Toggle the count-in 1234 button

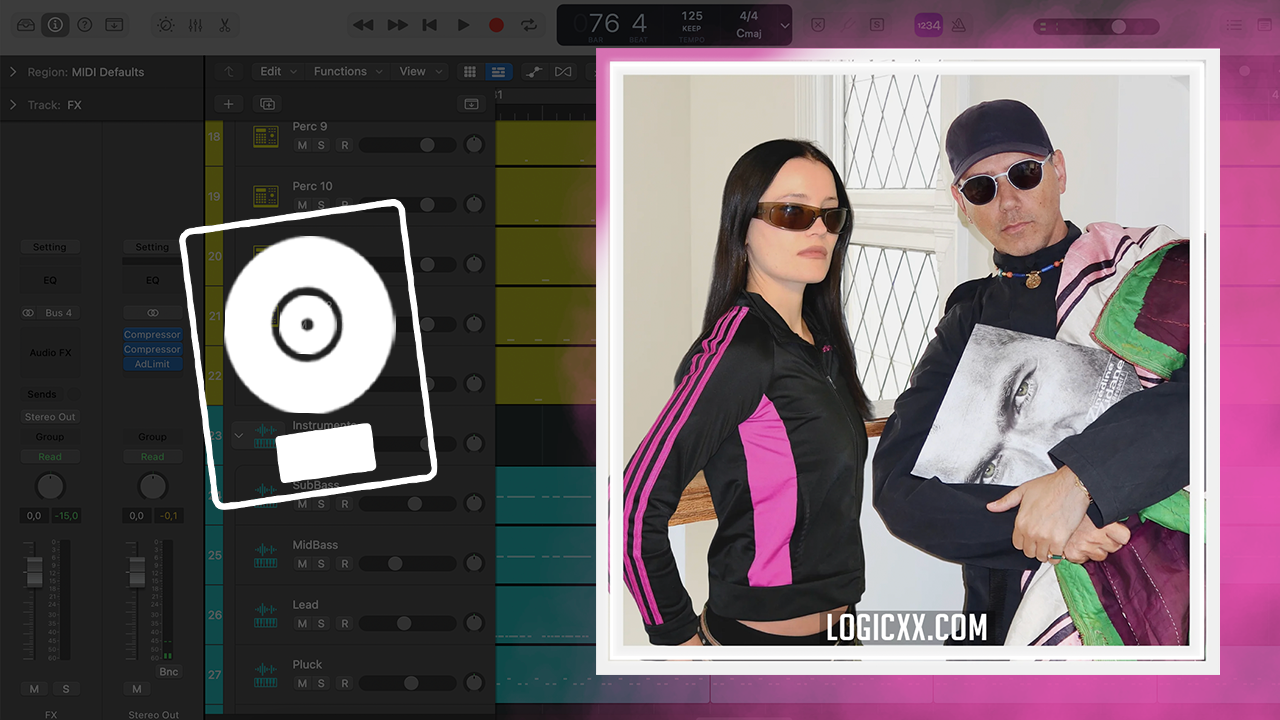(928, 25)
